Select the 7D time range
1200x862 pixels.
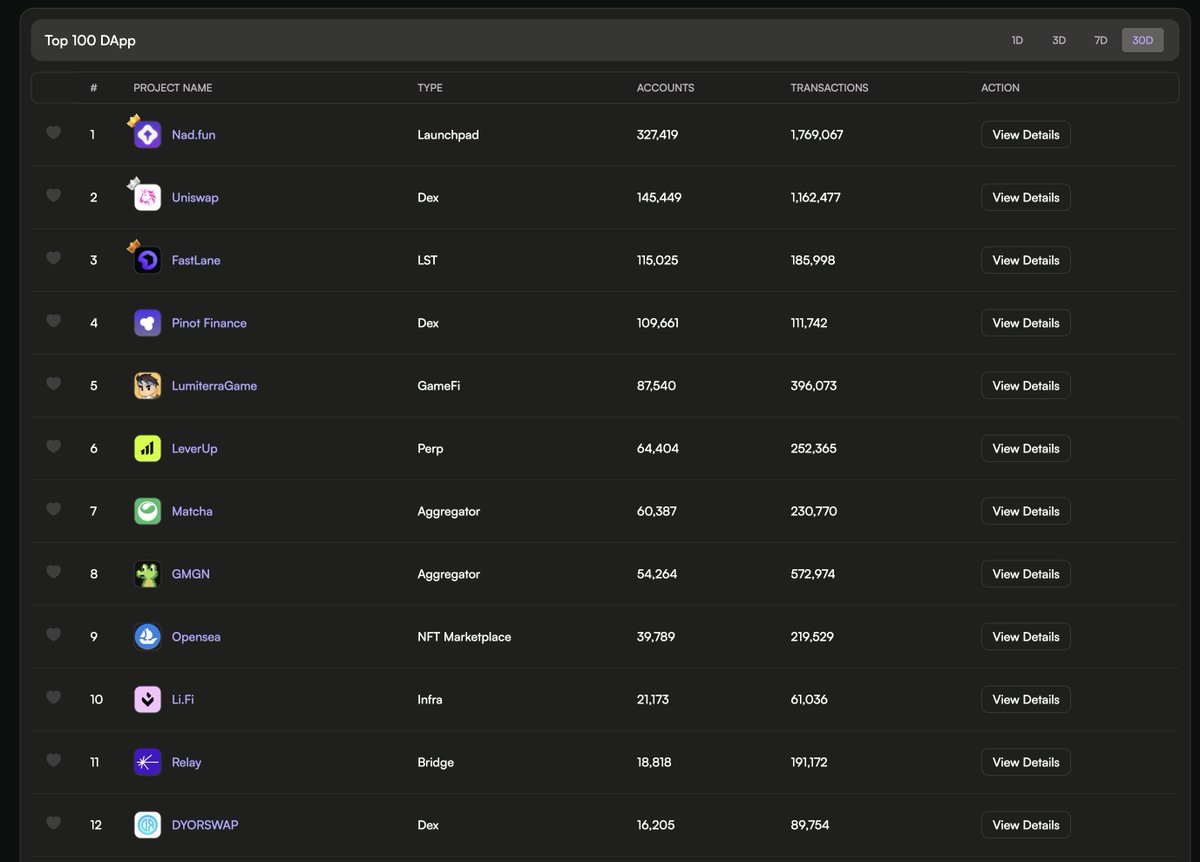[x=1100, y=40]
